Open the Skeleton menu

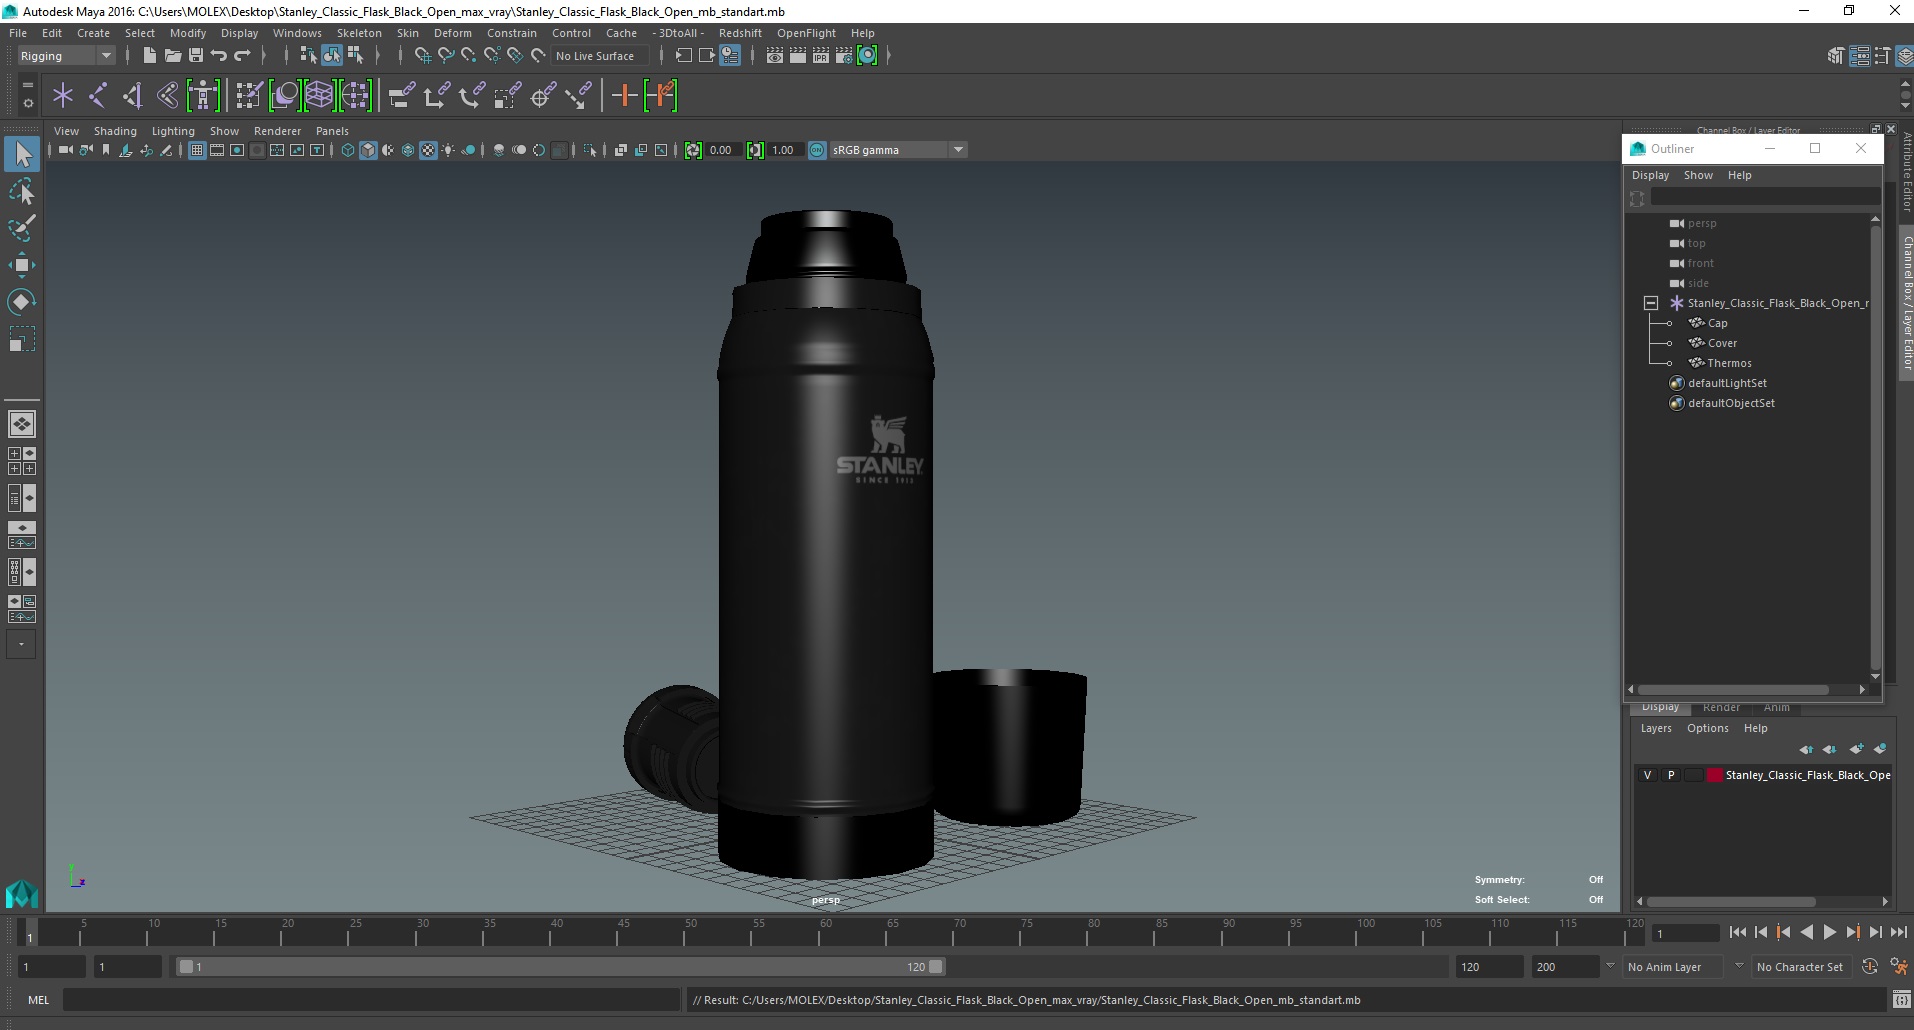359,33
